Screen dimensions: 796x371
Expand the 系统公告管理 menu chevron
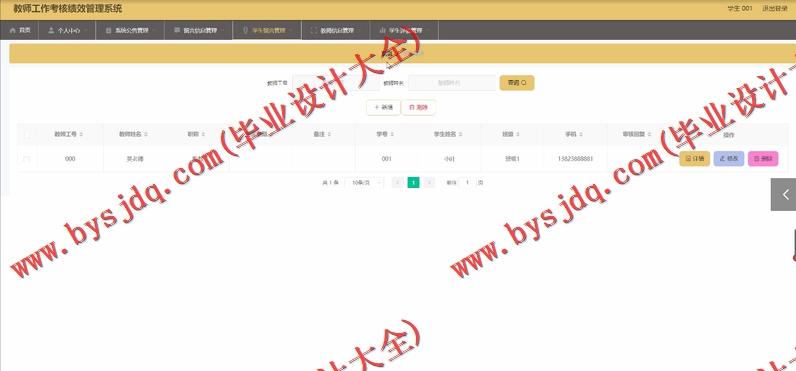(x=154, y=30)
